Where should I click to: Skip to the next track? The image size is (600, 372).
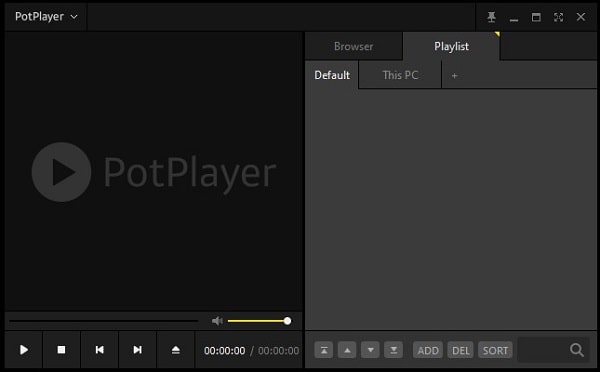[x=137, y=350]
